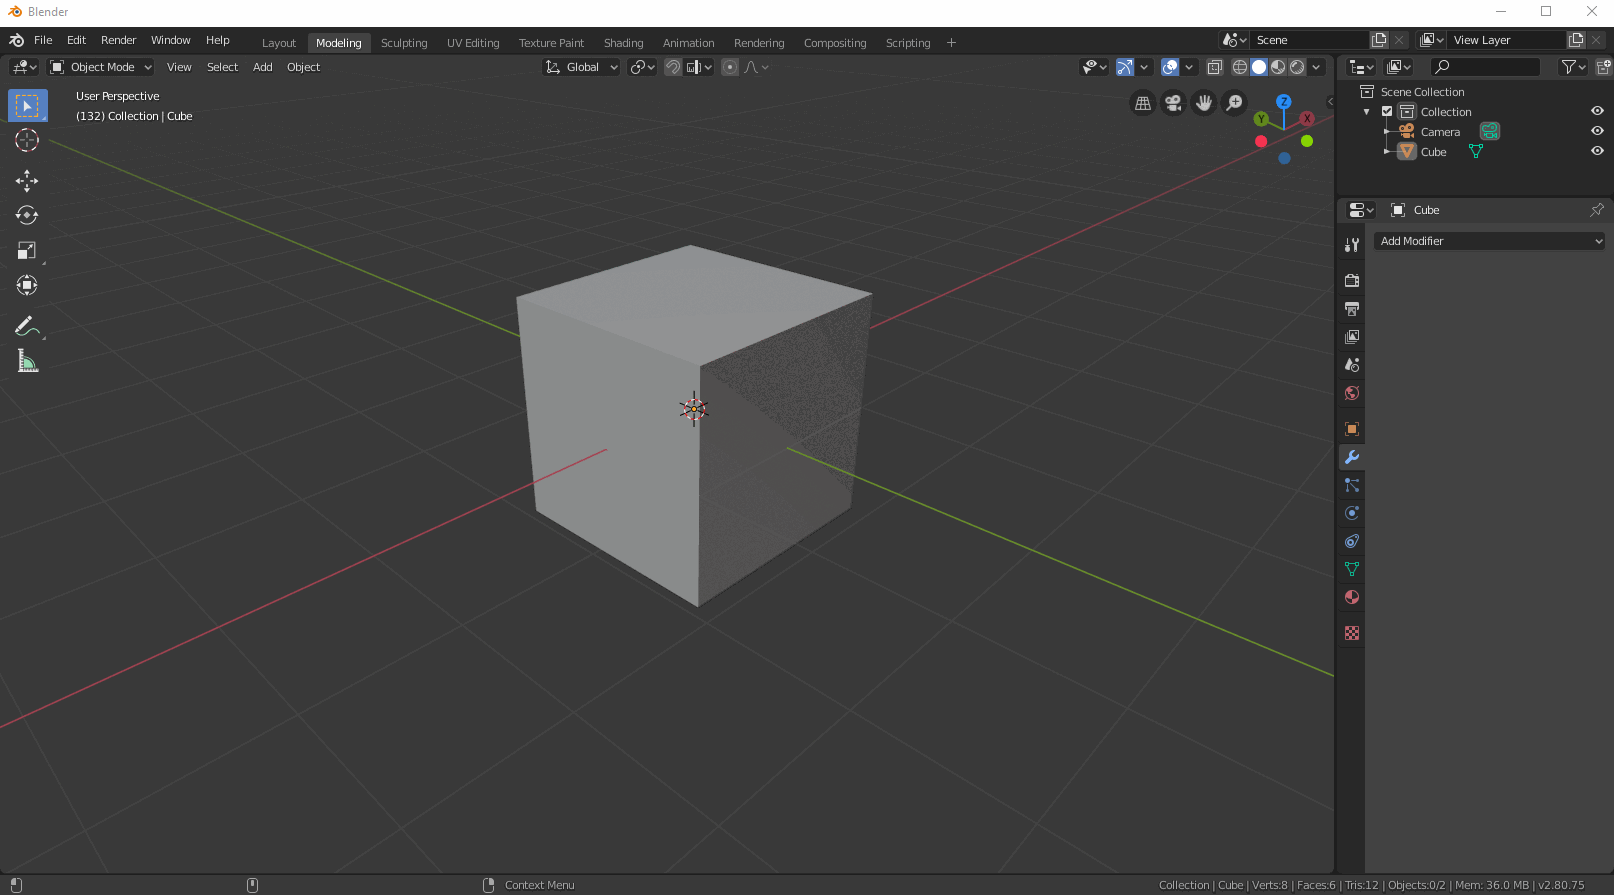Activate the 3D Cursor tool
Viewport: 1614px width, 895px height.
click(x=27, y=140)
